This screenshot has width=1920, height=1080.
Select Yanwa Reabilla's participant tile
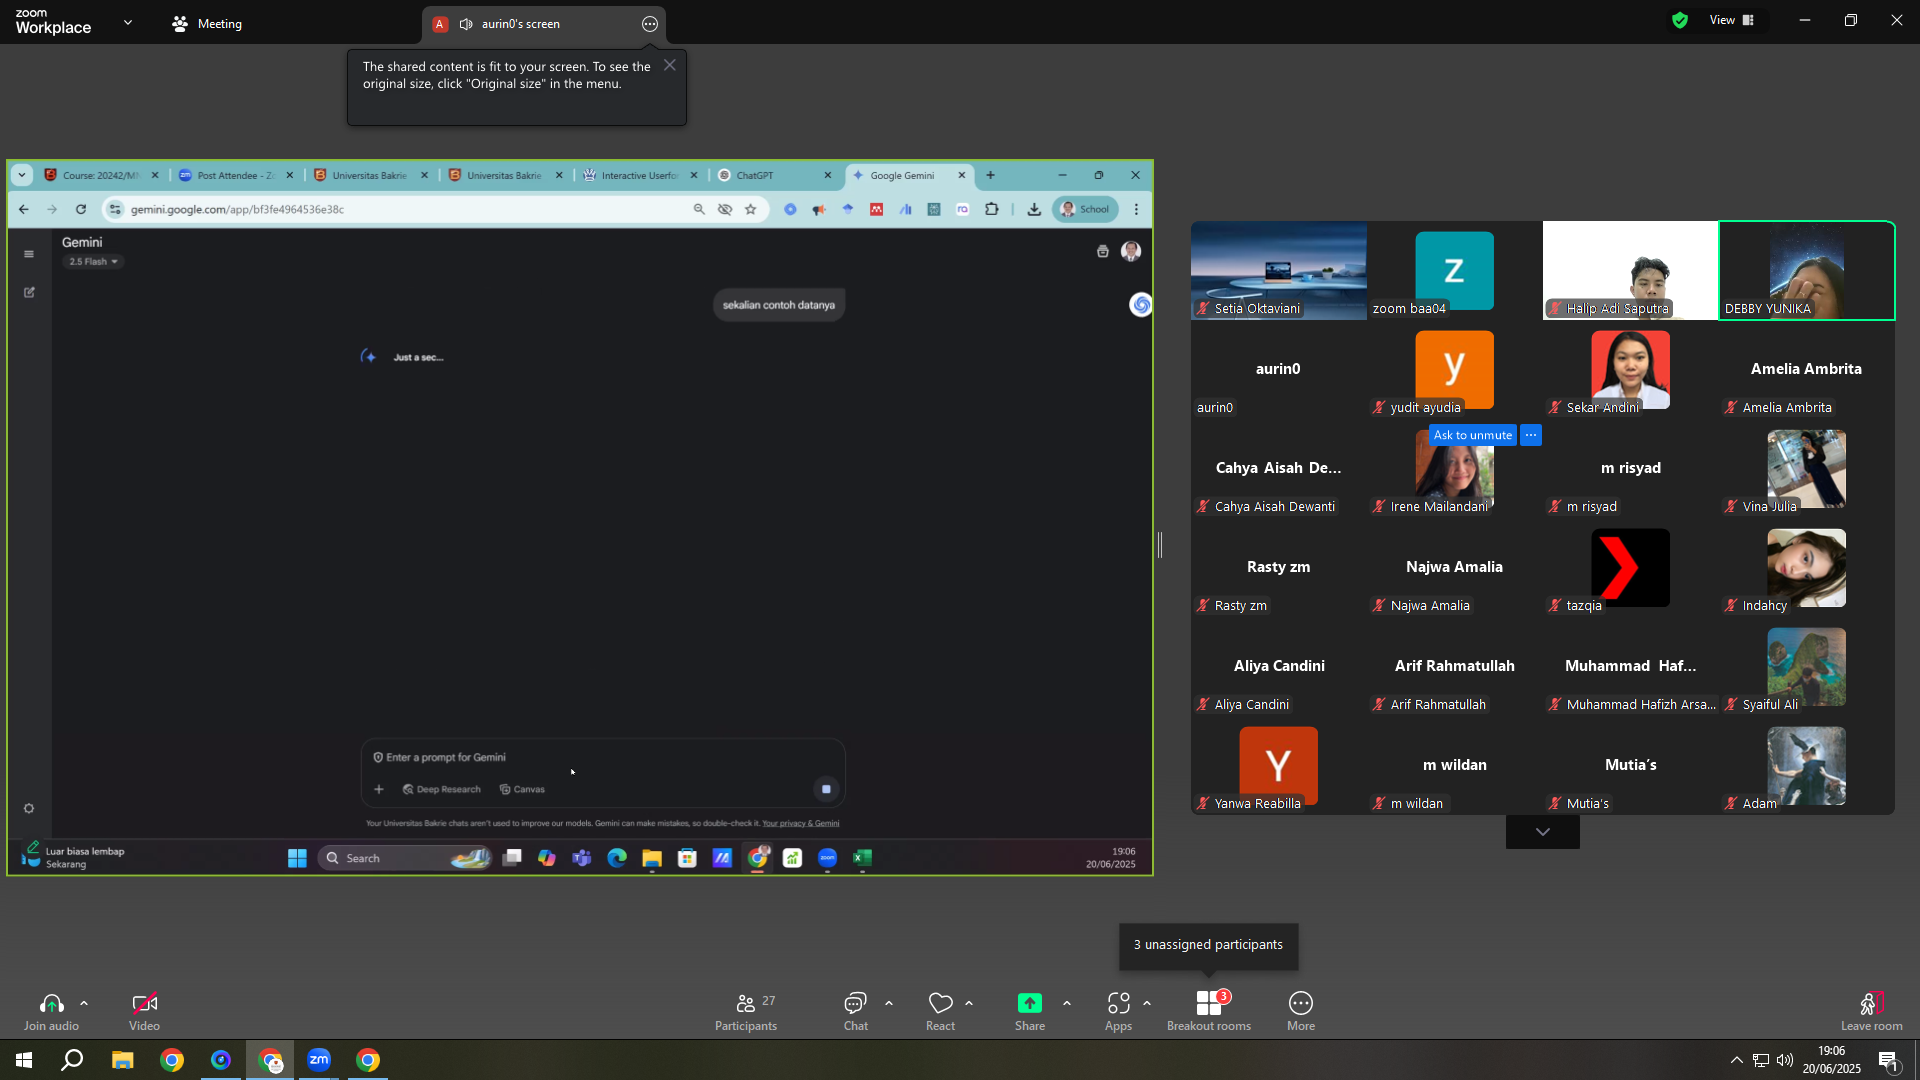[1278, 765]
